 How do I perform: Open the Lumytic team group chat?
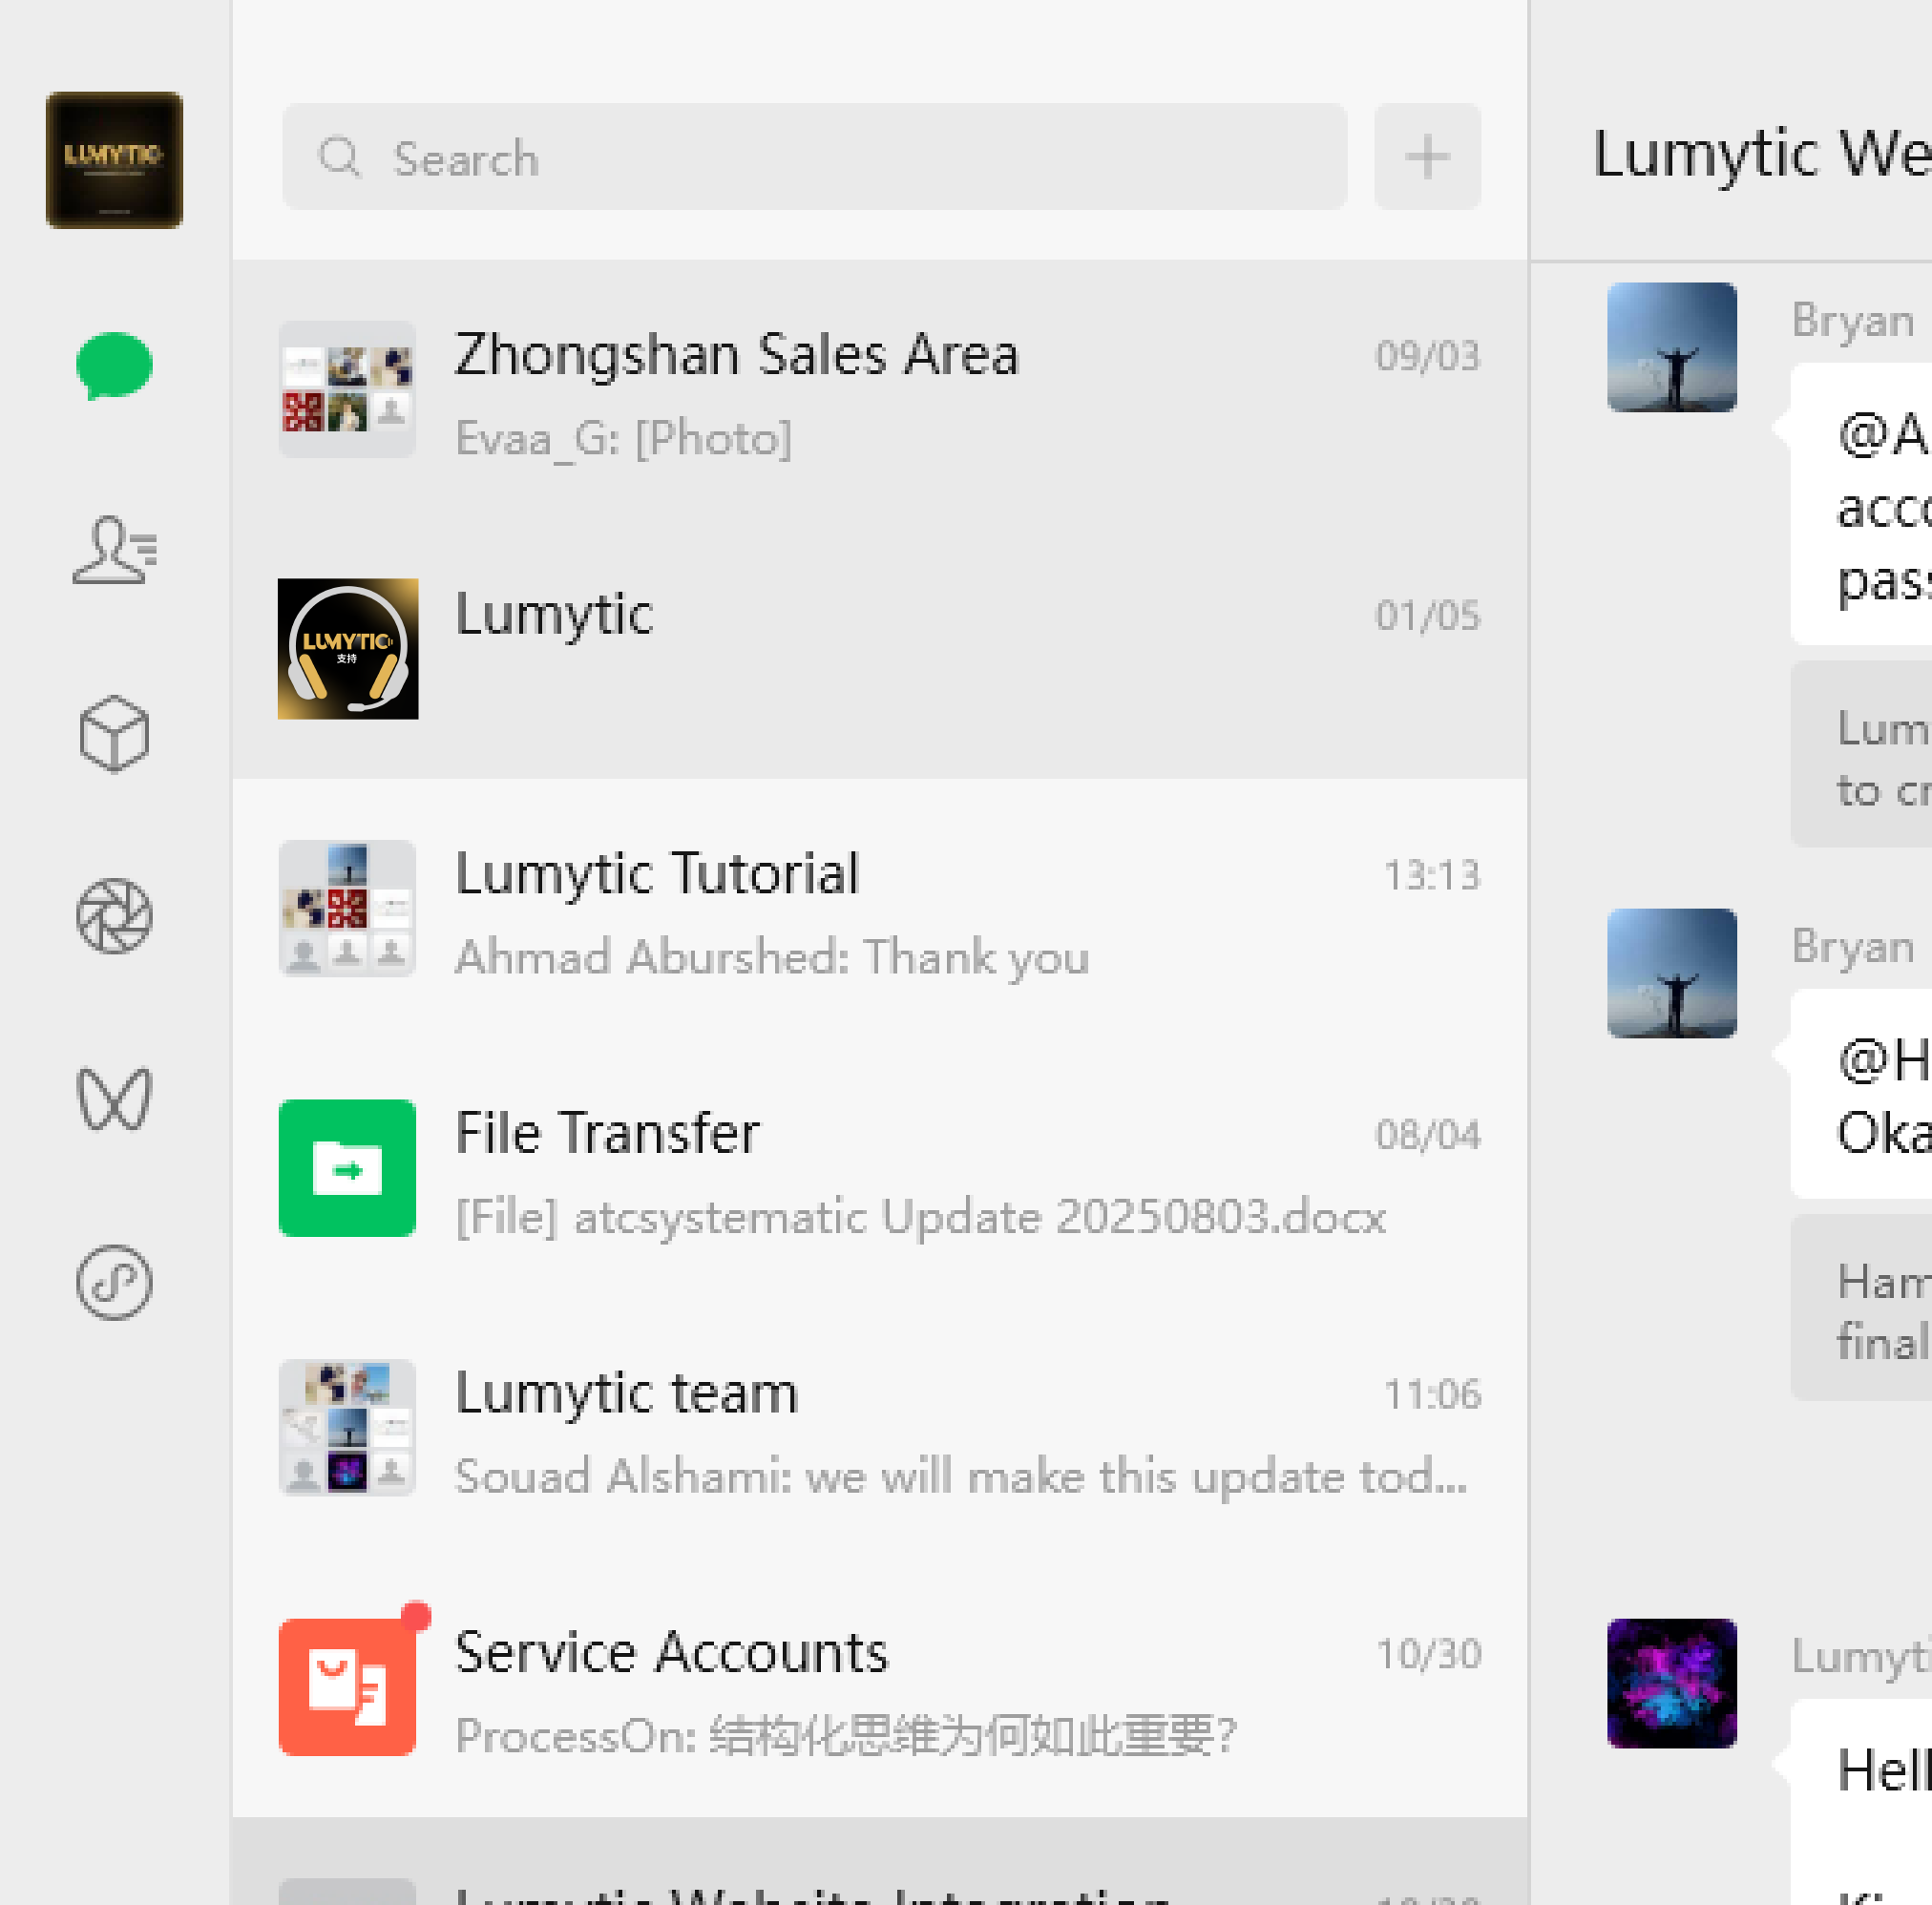pos(880,1428)
